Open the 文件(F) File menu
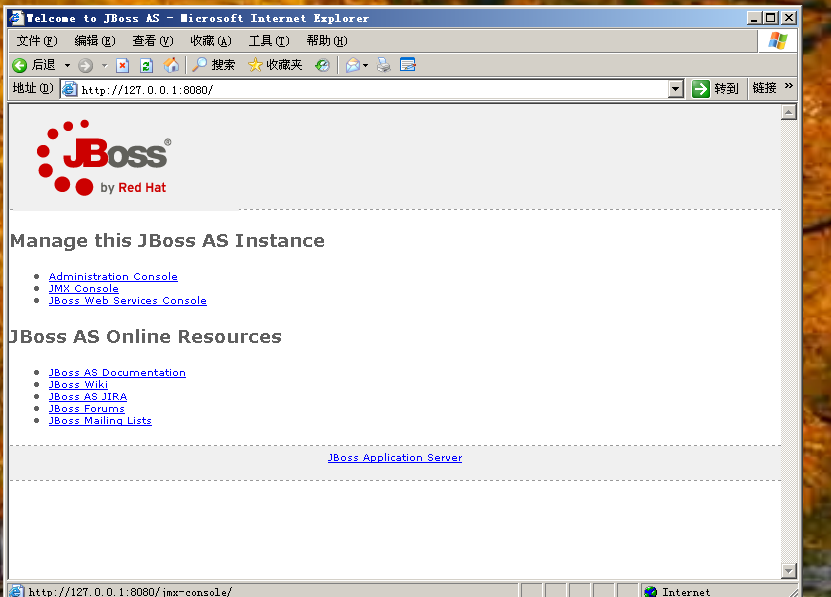 coord(37,41)
